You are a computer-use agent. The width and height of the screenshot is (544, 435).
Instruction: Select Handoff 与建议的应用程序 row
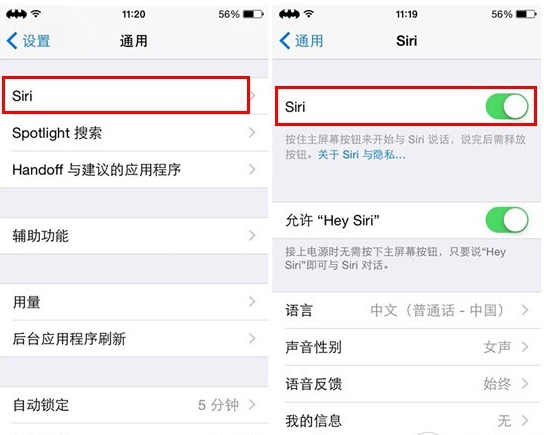click(134, 170)
